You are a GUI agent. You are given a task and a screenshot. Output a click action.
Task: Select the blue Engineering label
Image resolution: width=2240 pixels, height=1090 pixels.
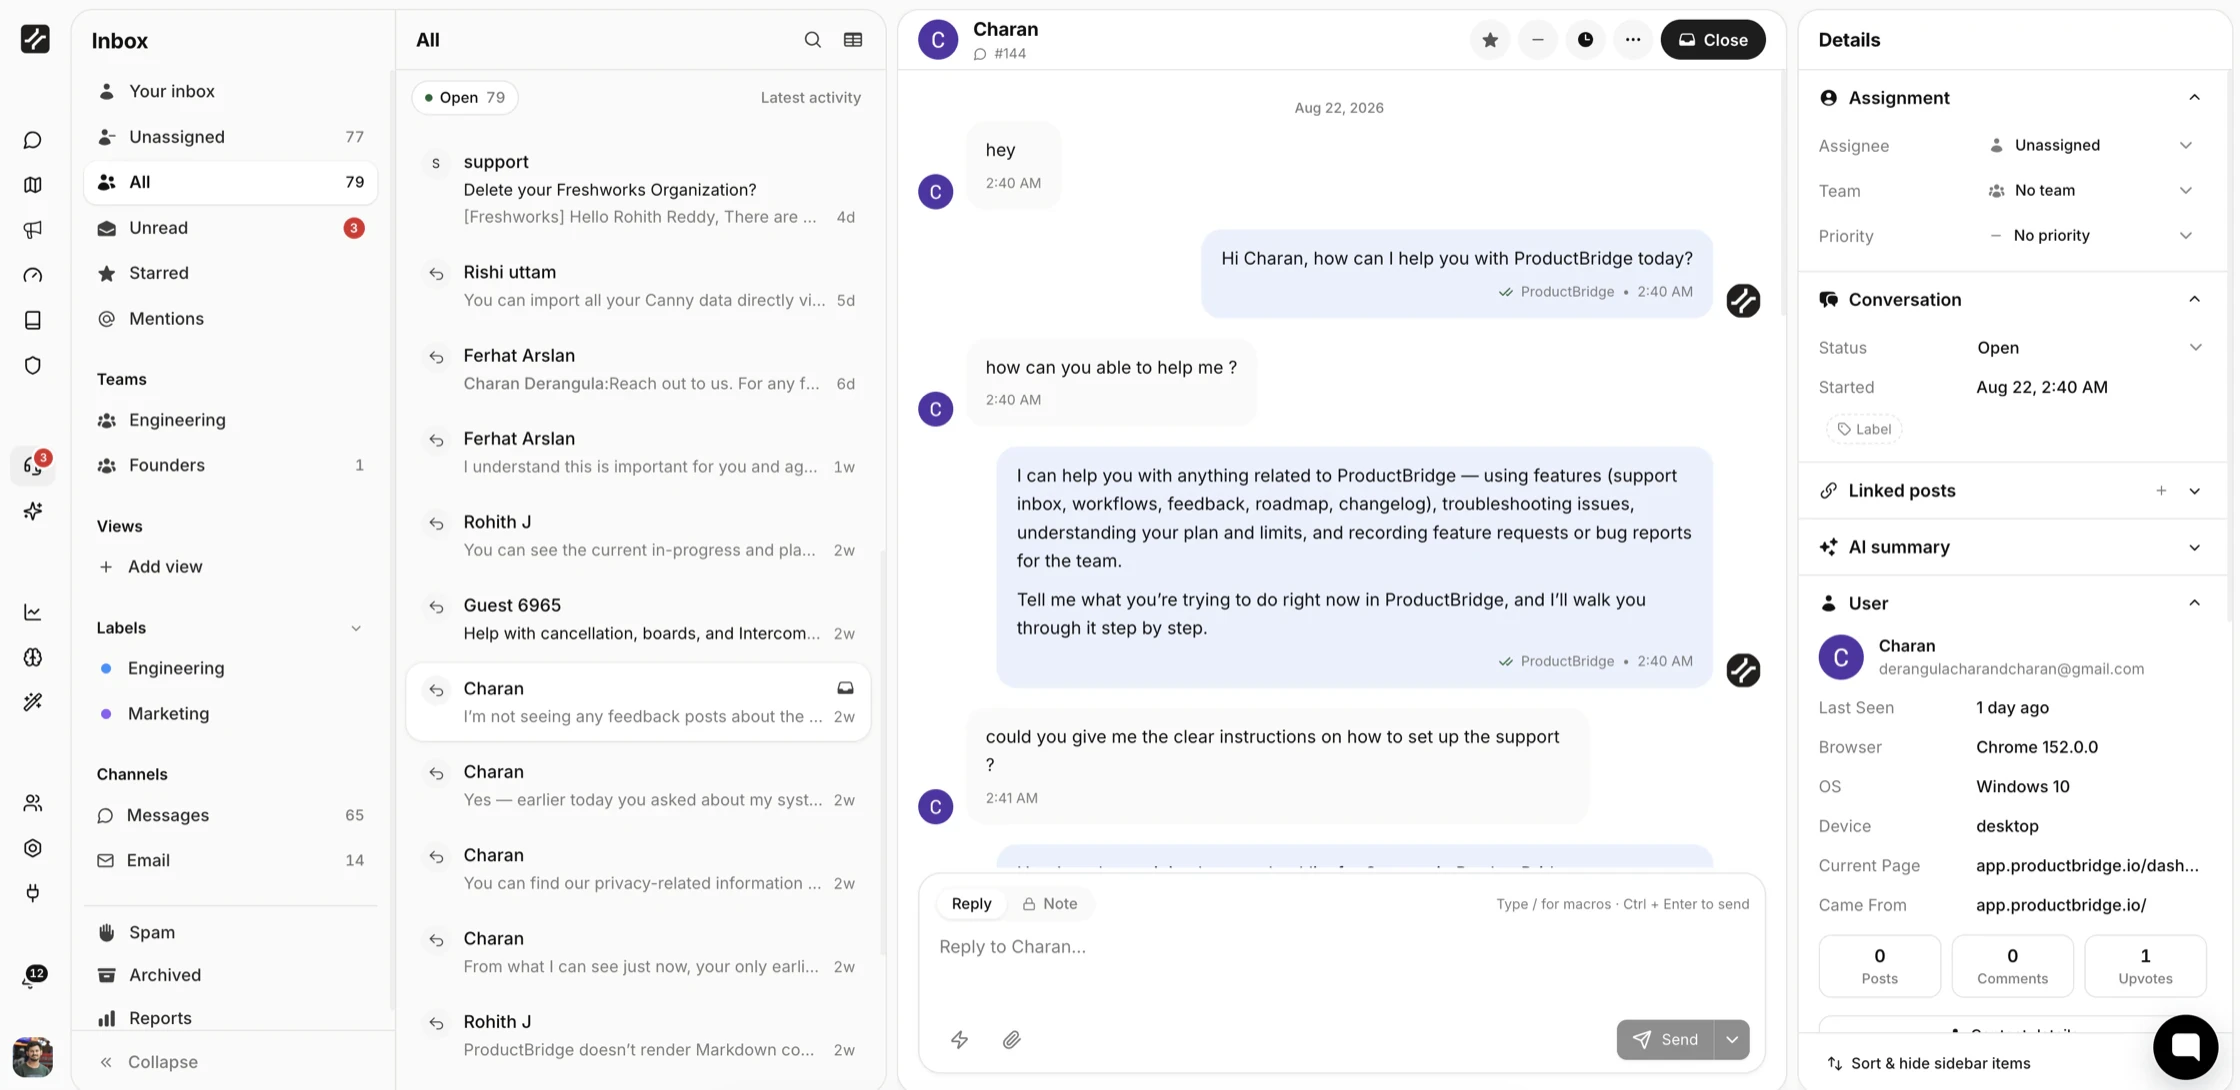231,668
